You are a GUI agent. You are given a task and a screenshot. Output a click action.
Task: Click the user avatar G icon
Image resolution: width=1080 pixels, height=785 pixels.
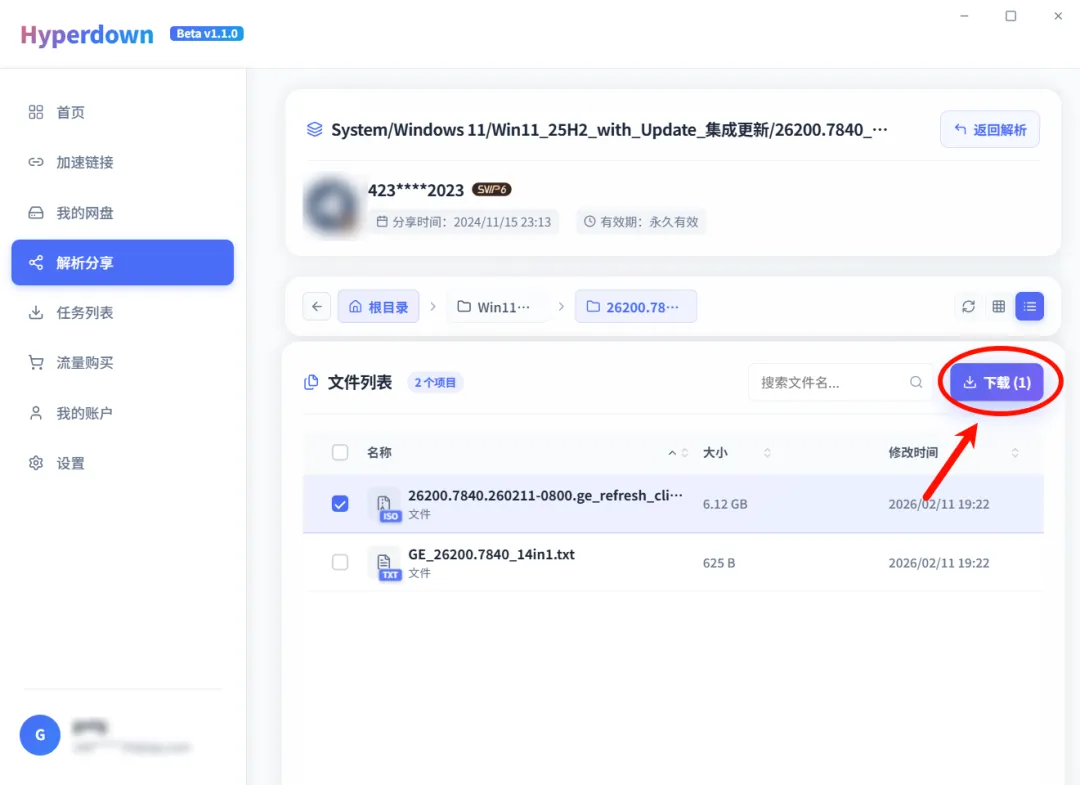point(40,735)
